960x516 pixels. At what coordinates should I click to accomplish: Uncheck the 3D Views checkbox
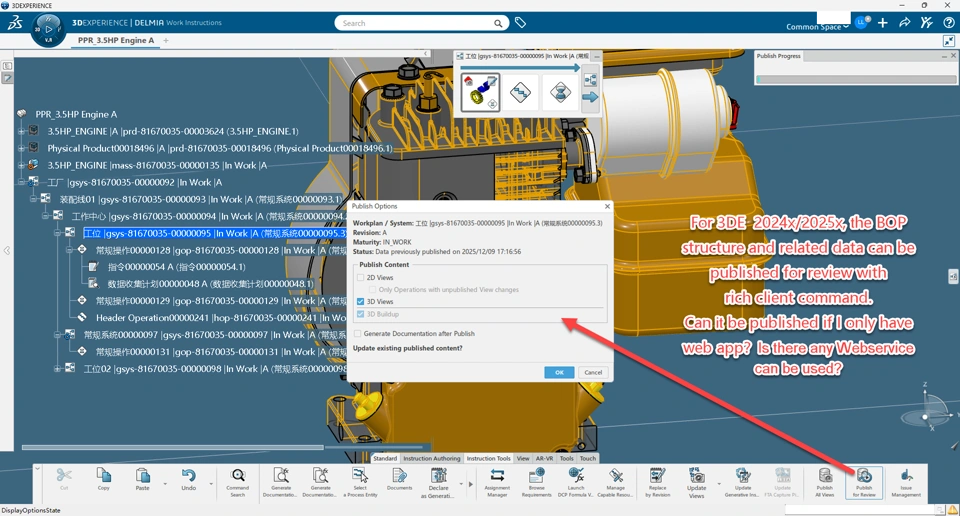(360, 301)
